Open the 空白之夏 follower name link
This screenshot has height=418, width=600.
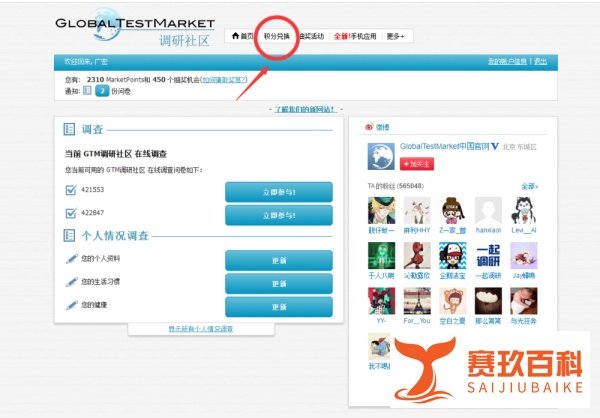(x=453, y=321)
